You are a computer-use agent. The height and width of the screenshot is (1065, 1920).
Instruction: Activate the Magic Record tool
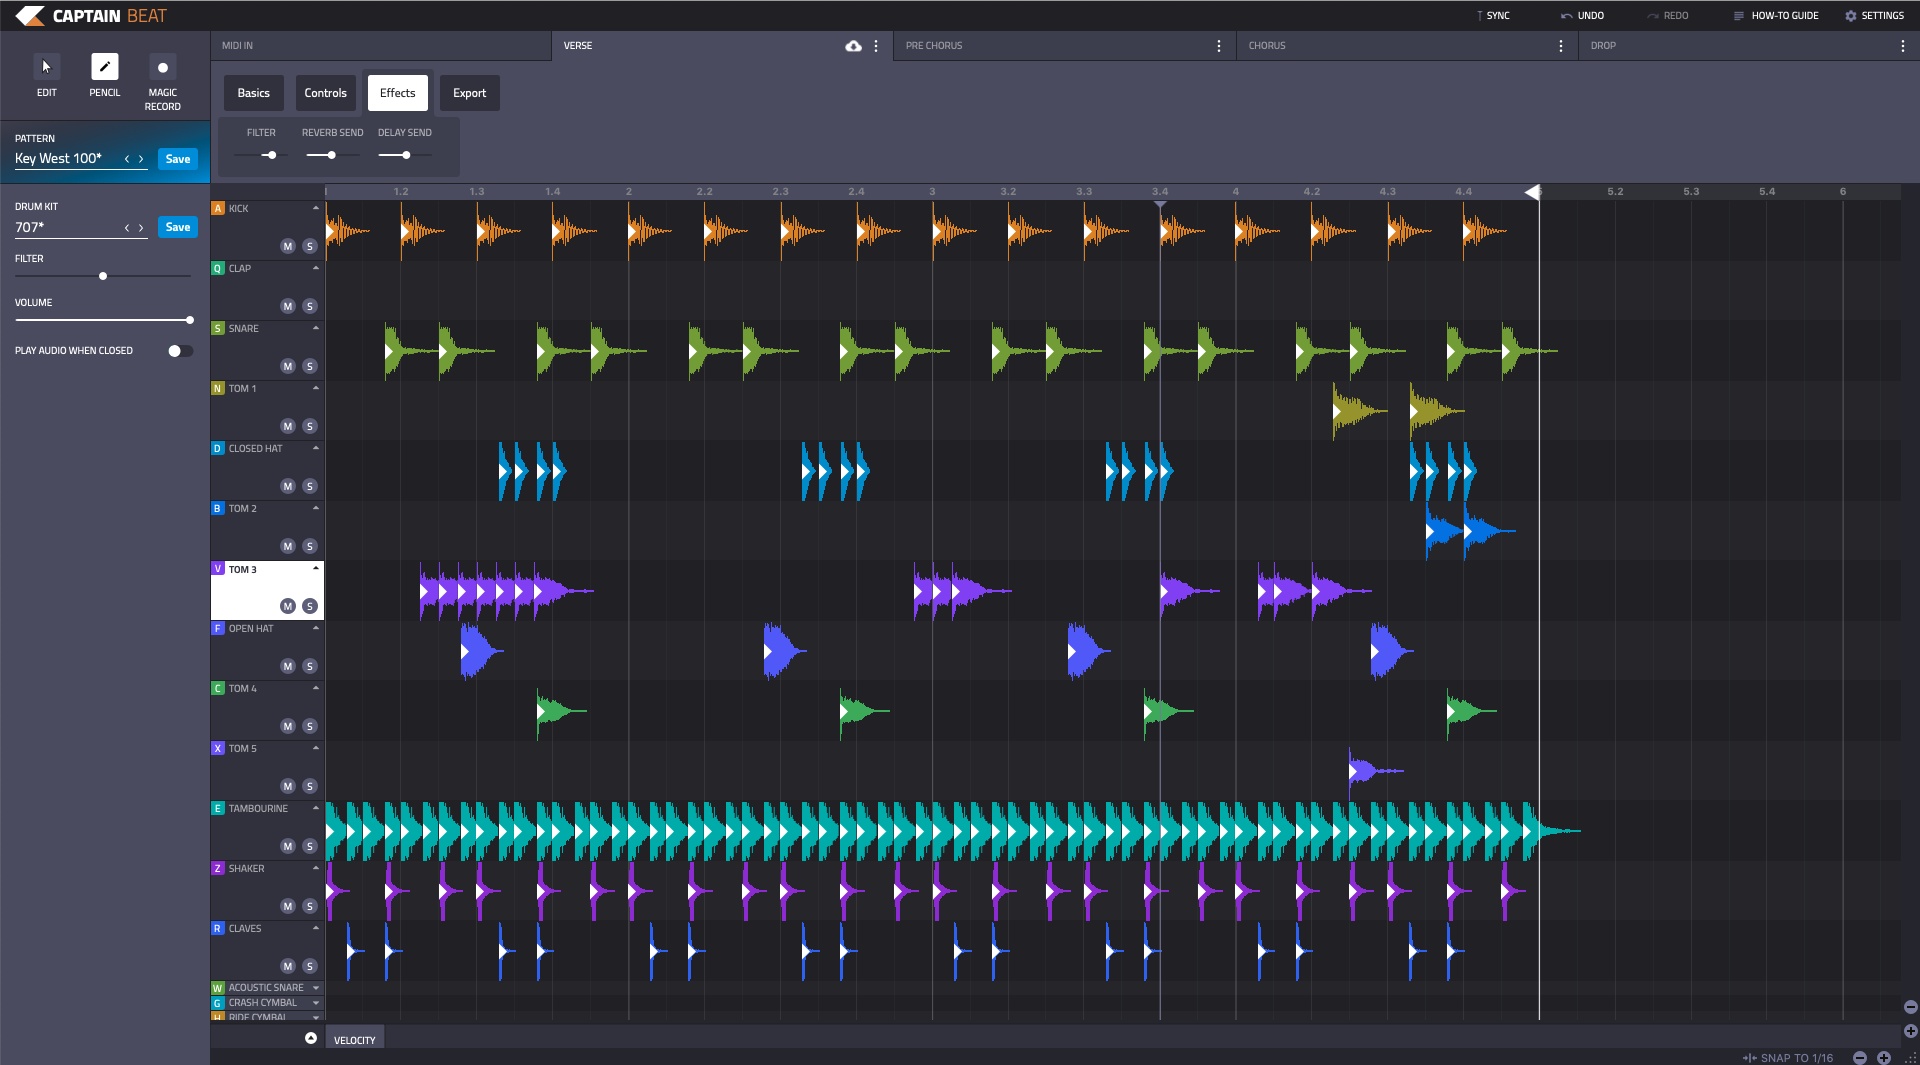(x=162, y=67)
